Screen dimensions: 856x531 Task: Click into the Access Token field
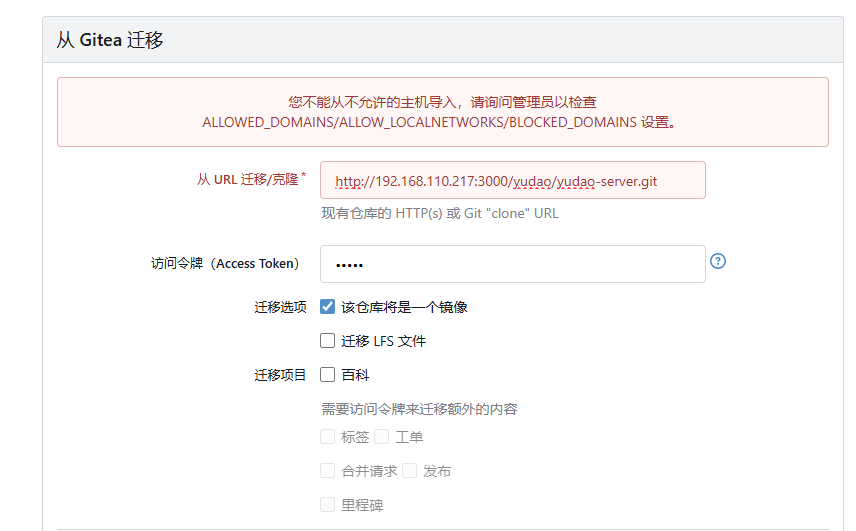(x=513, y=264)
